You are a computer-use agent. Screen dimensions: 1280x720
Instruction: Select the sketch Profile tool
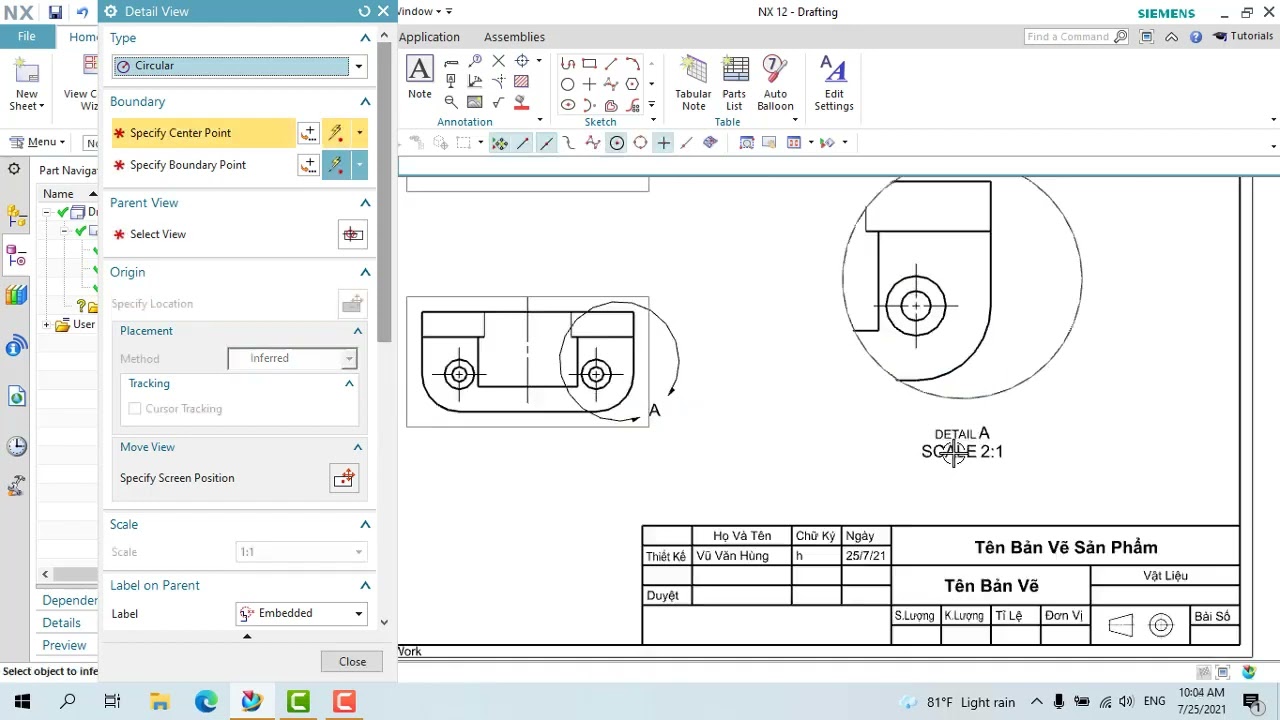[x=568, y=63]
